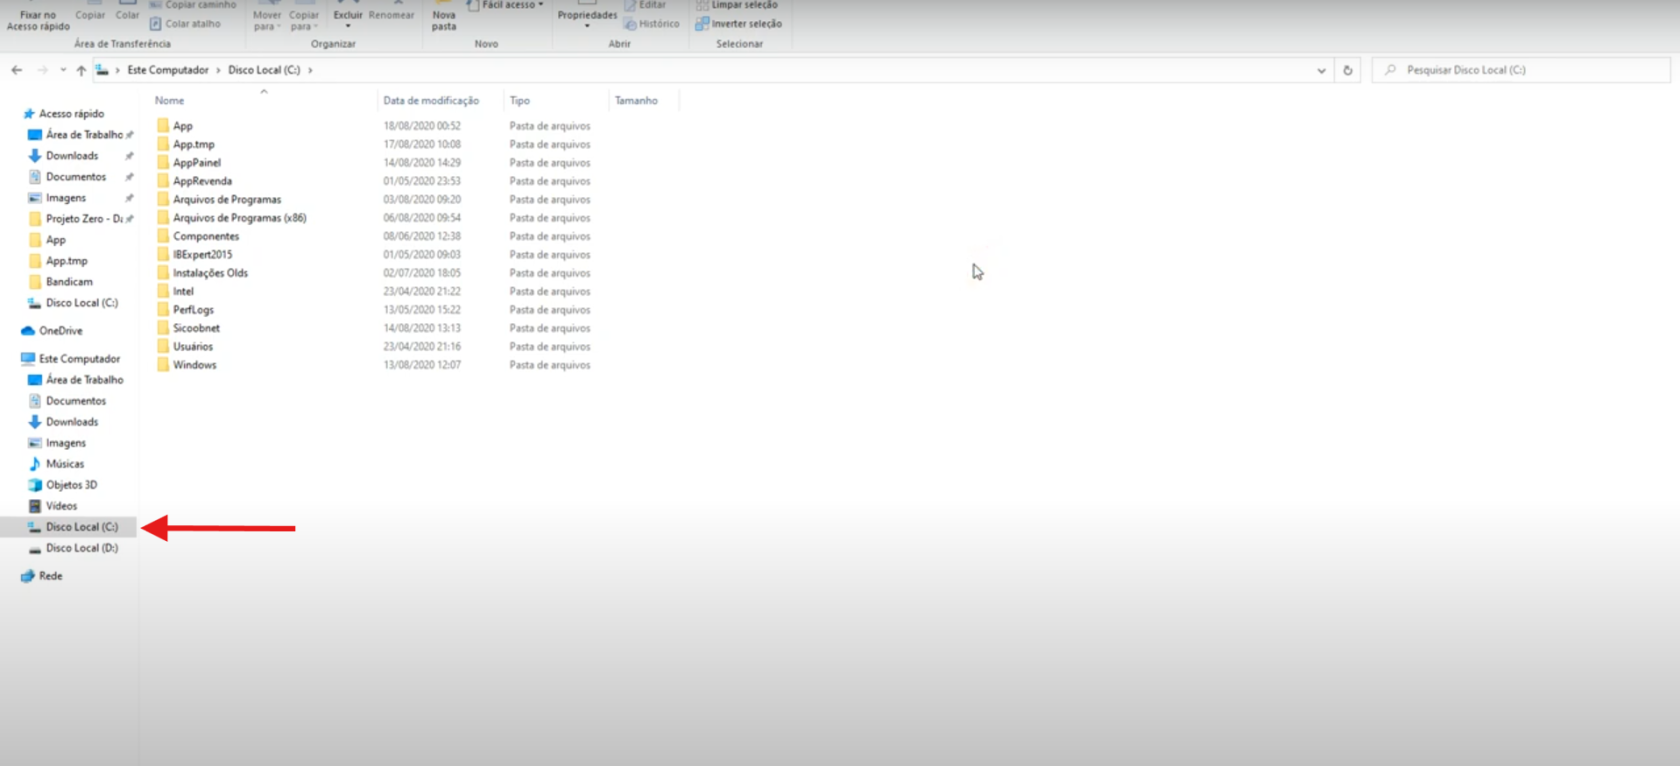
Task: Open the Sicoobnet folder
Action: point(196,328)
